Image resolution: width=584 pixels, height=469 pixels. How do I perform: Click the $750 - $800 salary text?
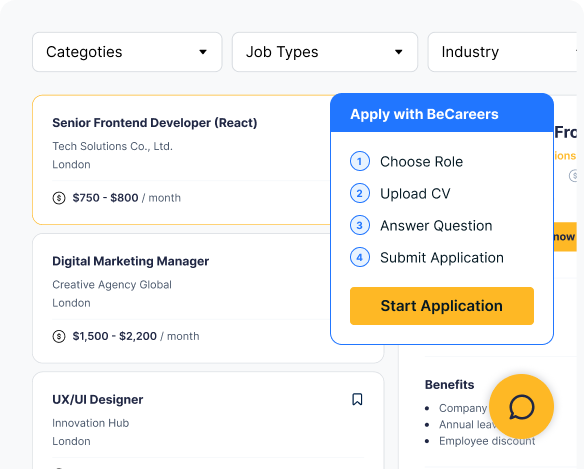(105, 198)
